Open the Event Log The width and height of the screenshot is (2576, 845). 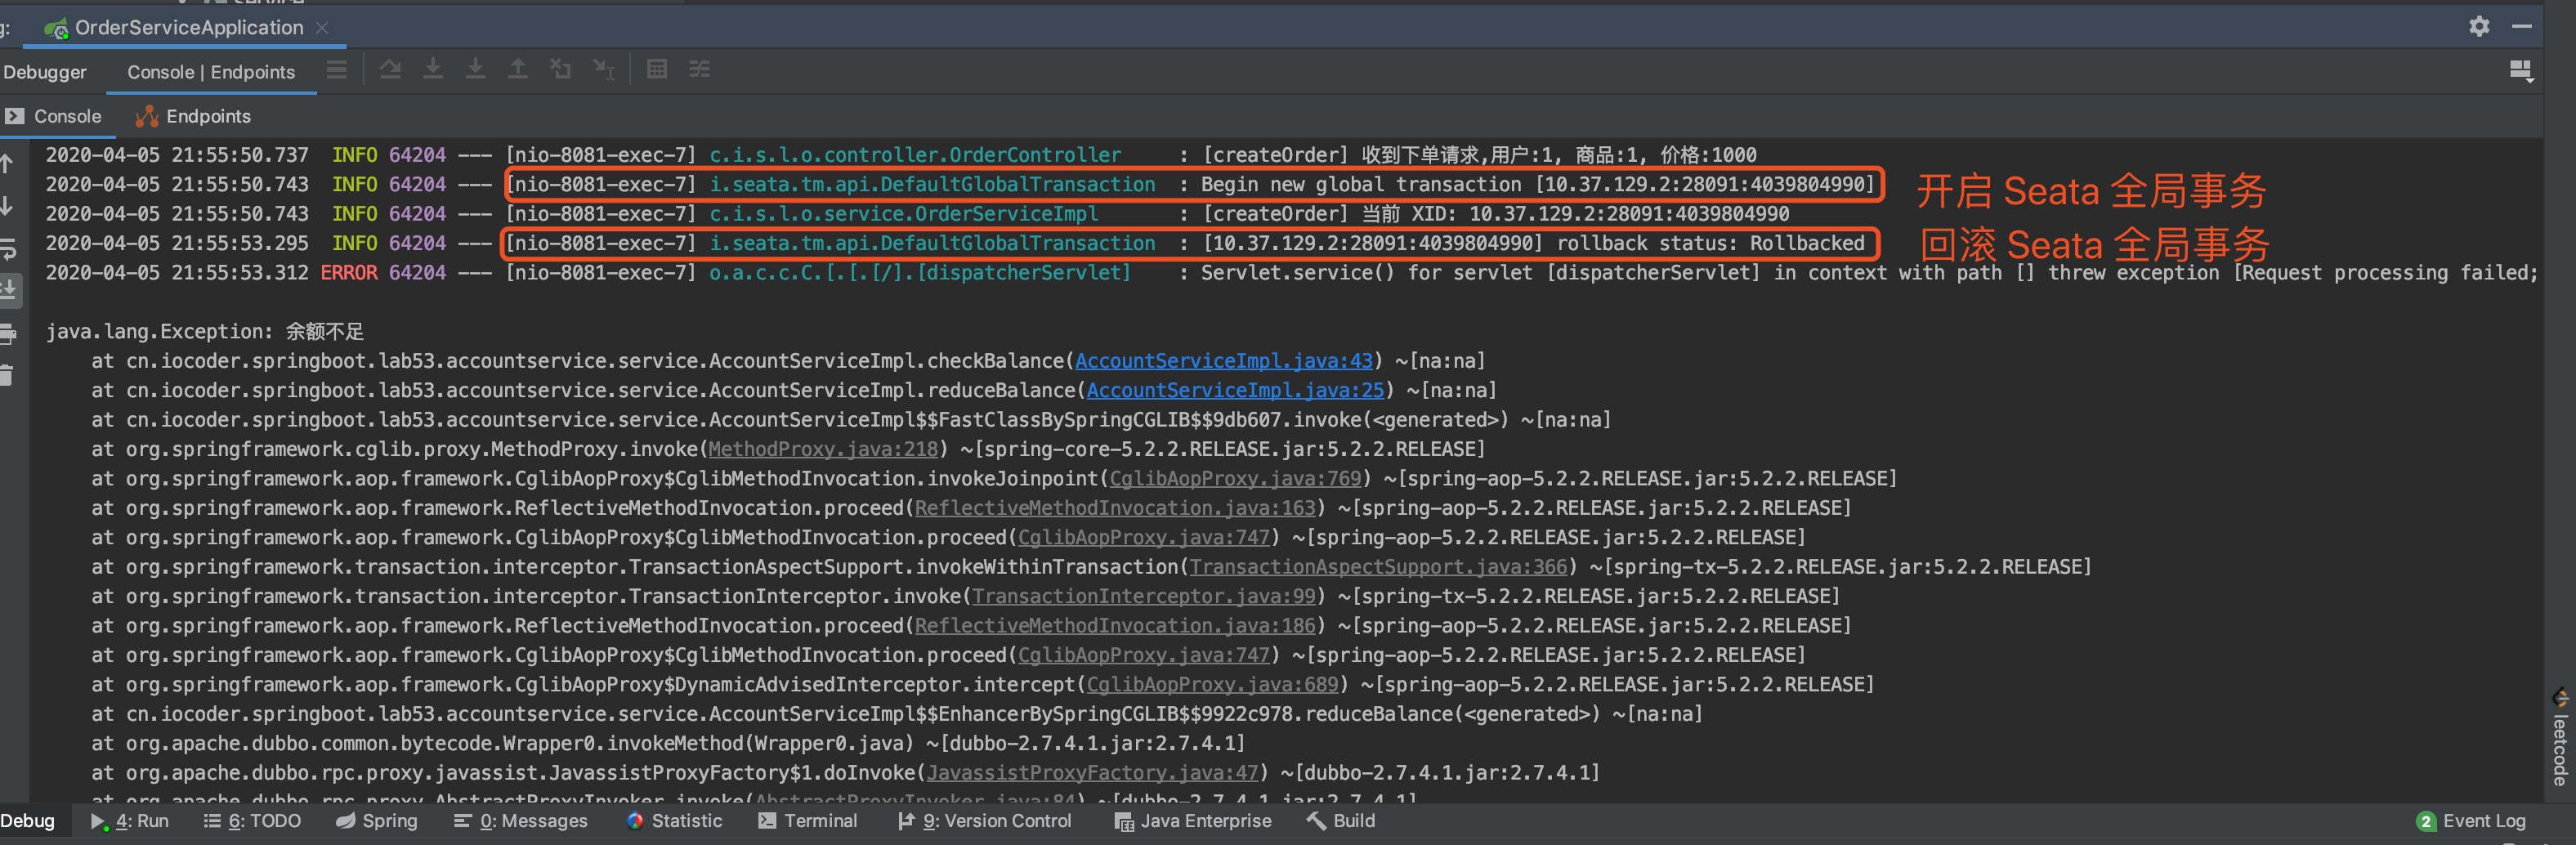pyautogui.click(x=2471, y=821)
